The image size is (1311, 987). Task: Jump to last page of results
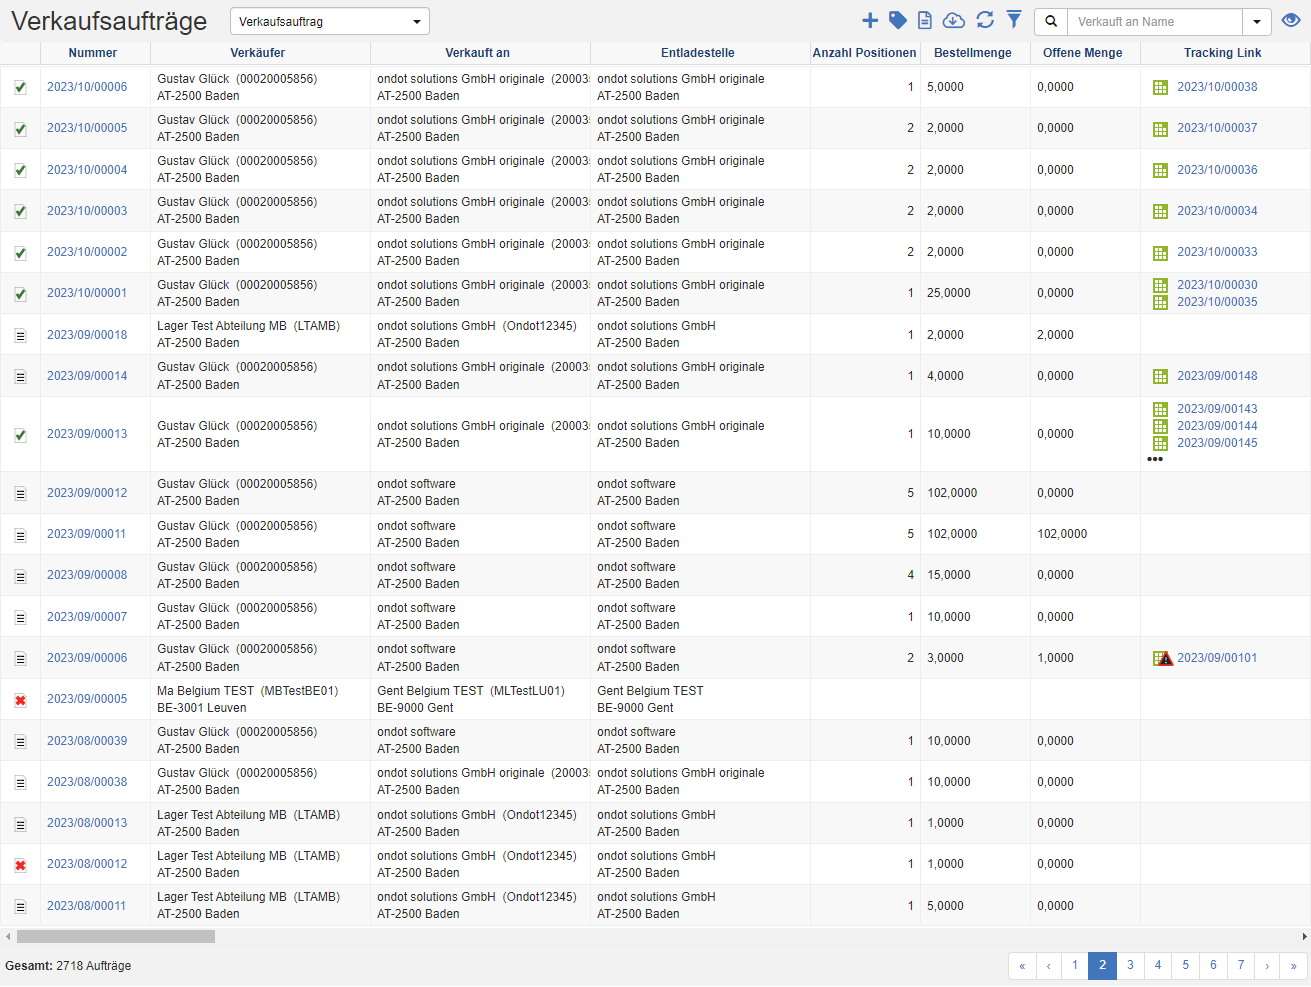1293,966
